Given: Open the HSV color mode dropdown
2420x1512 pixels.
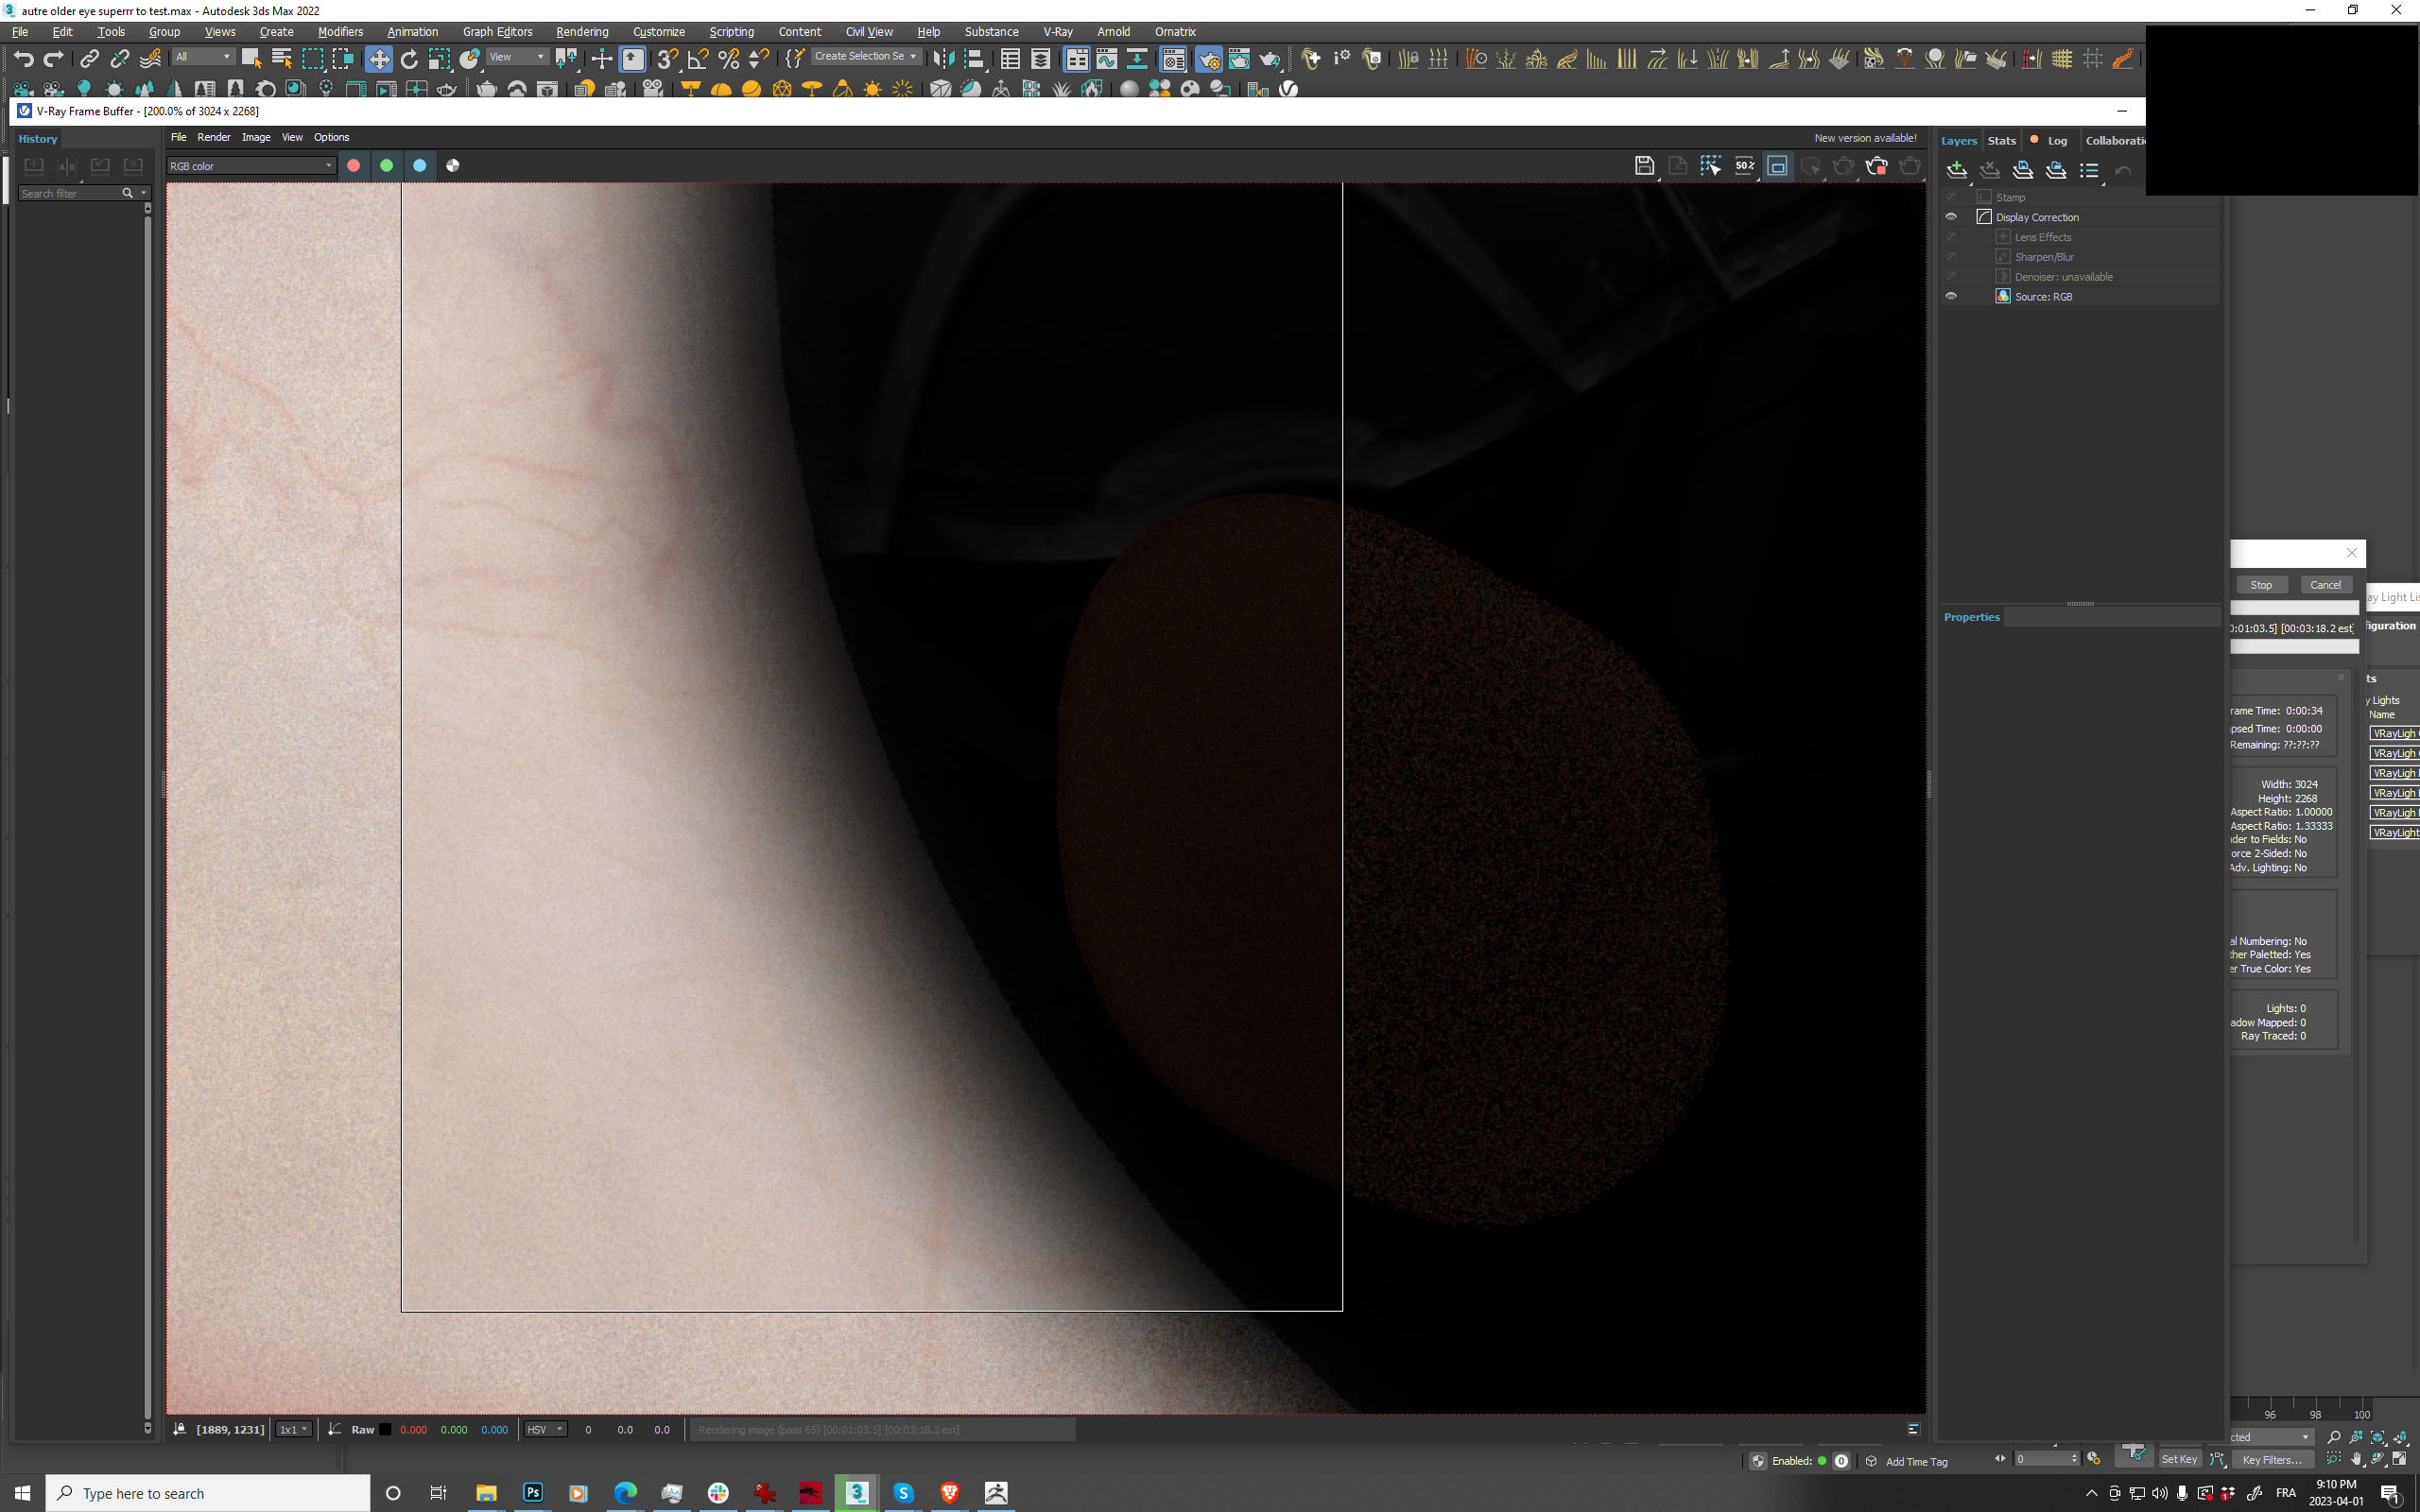Looking at the screenshot, I should click(546, 1429).
